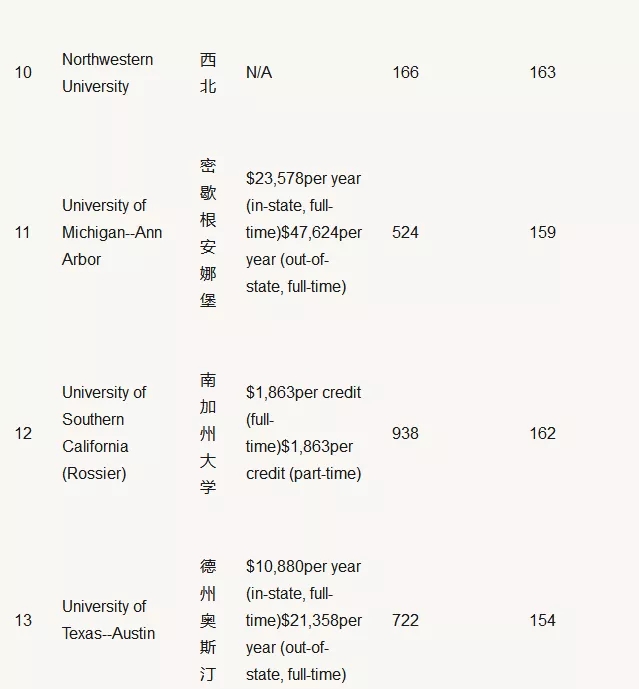Select University of Texas--Austin text
The image size is (639, 689).
coord(109,620)
